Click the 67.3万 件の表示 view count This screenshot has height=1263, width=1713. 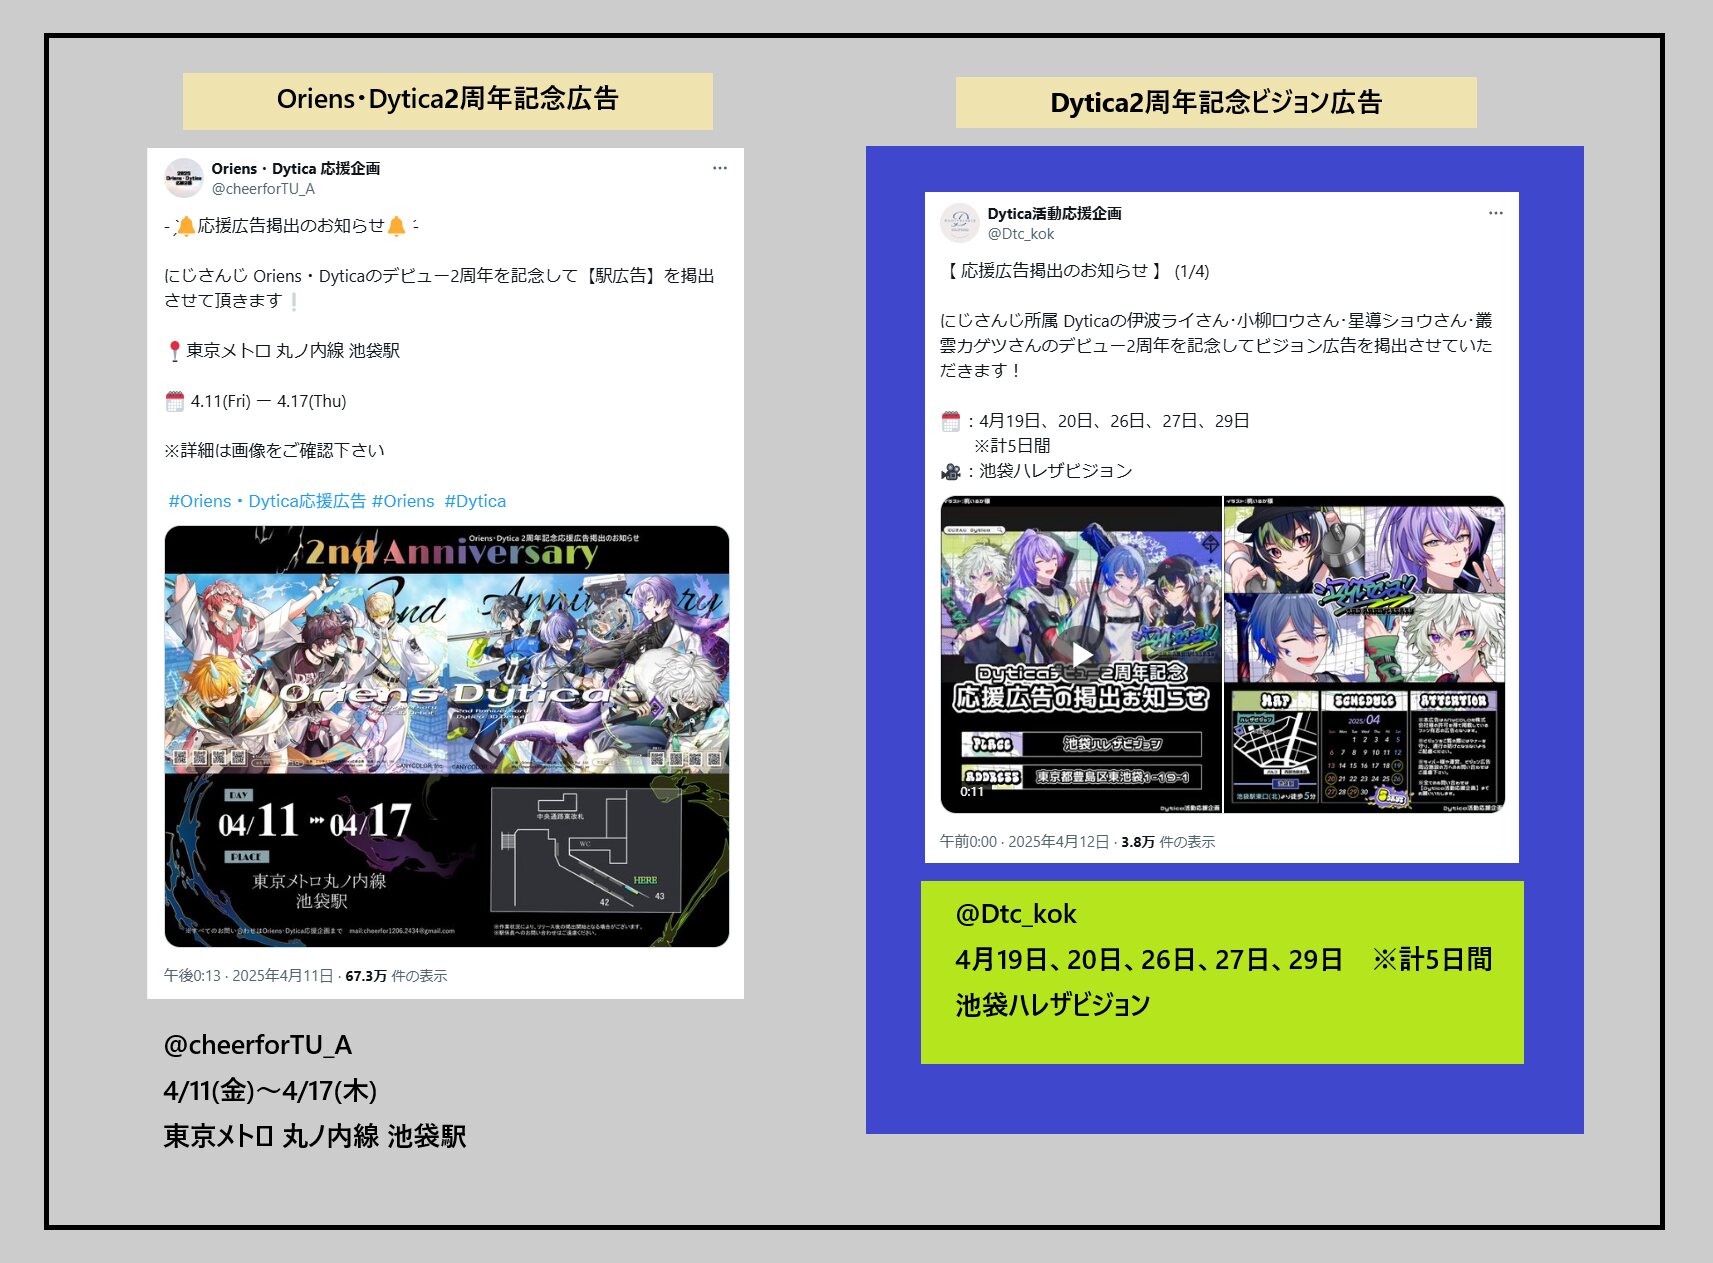click(x=396, y=975)
